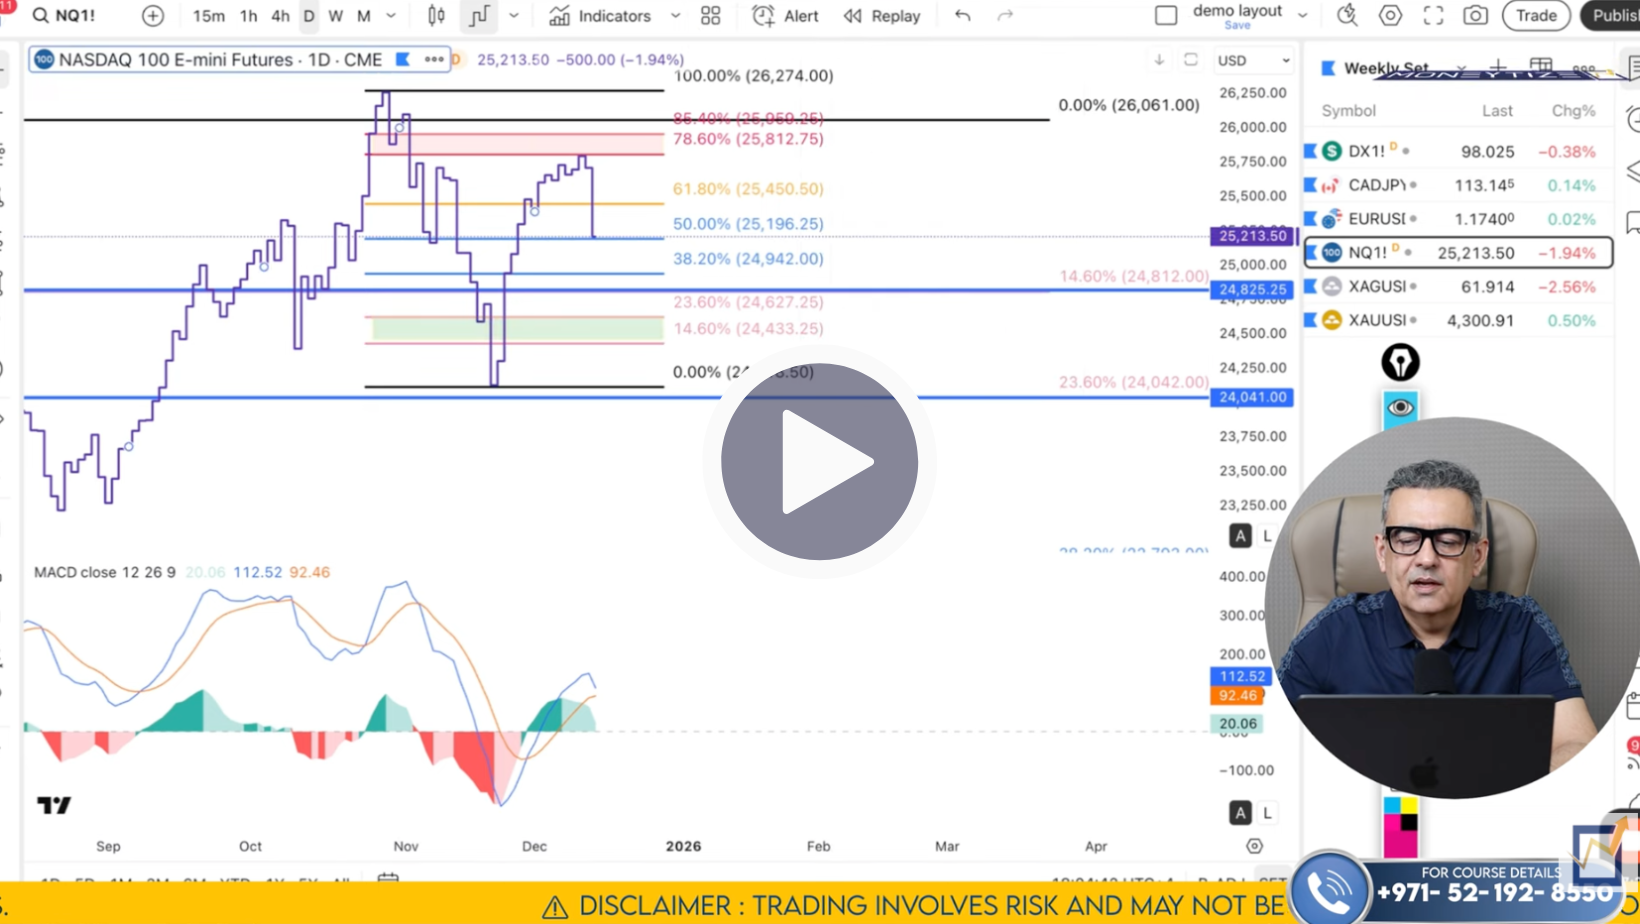Switch to the 4h timeframe
This screenshot has height=924, width=1640.
(x=280, y=16)
